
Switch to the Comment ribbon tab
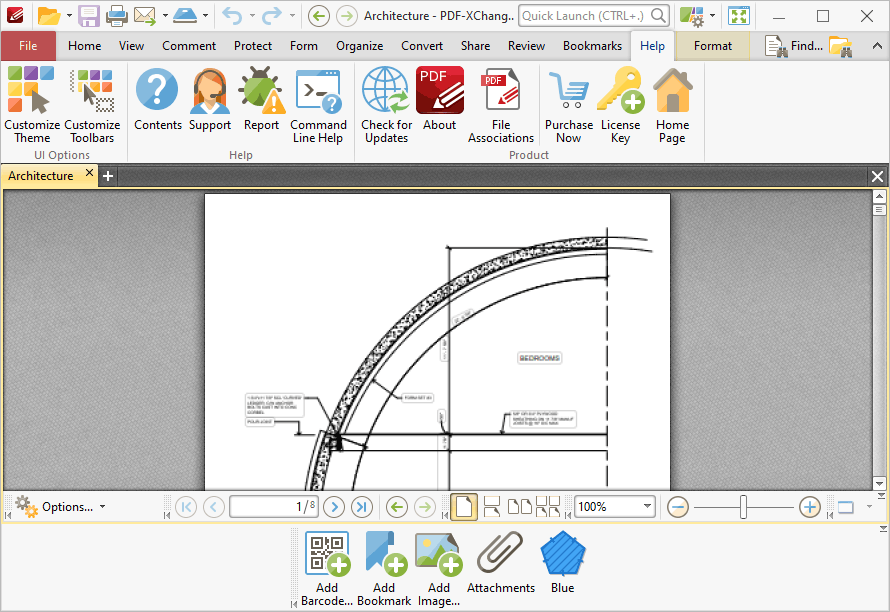(189, 46)
